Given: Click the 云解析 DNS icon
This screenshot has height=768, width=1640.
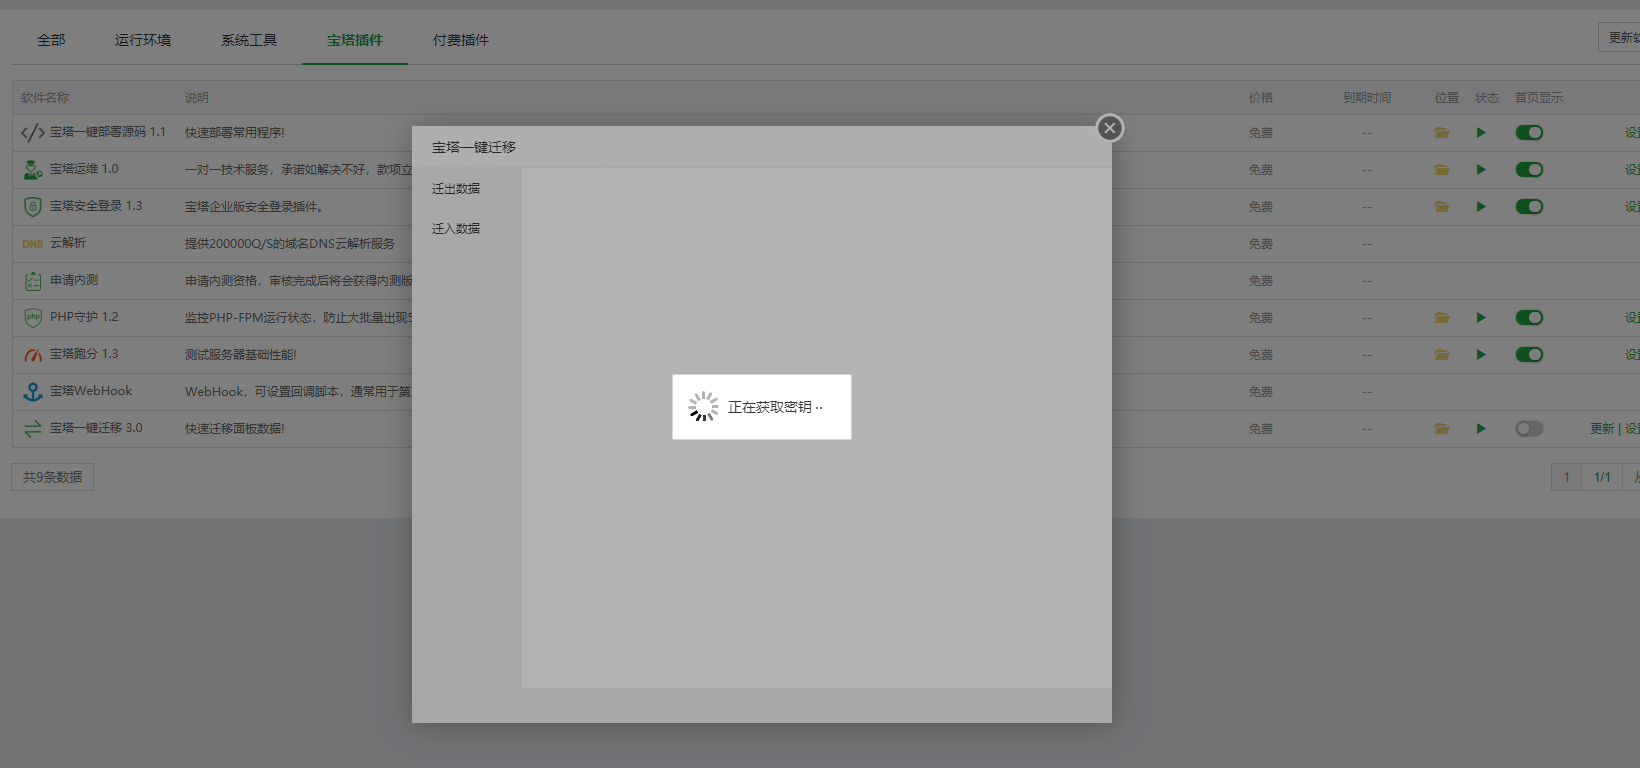Looking at the screenshot, I should (x=33, y=244).
